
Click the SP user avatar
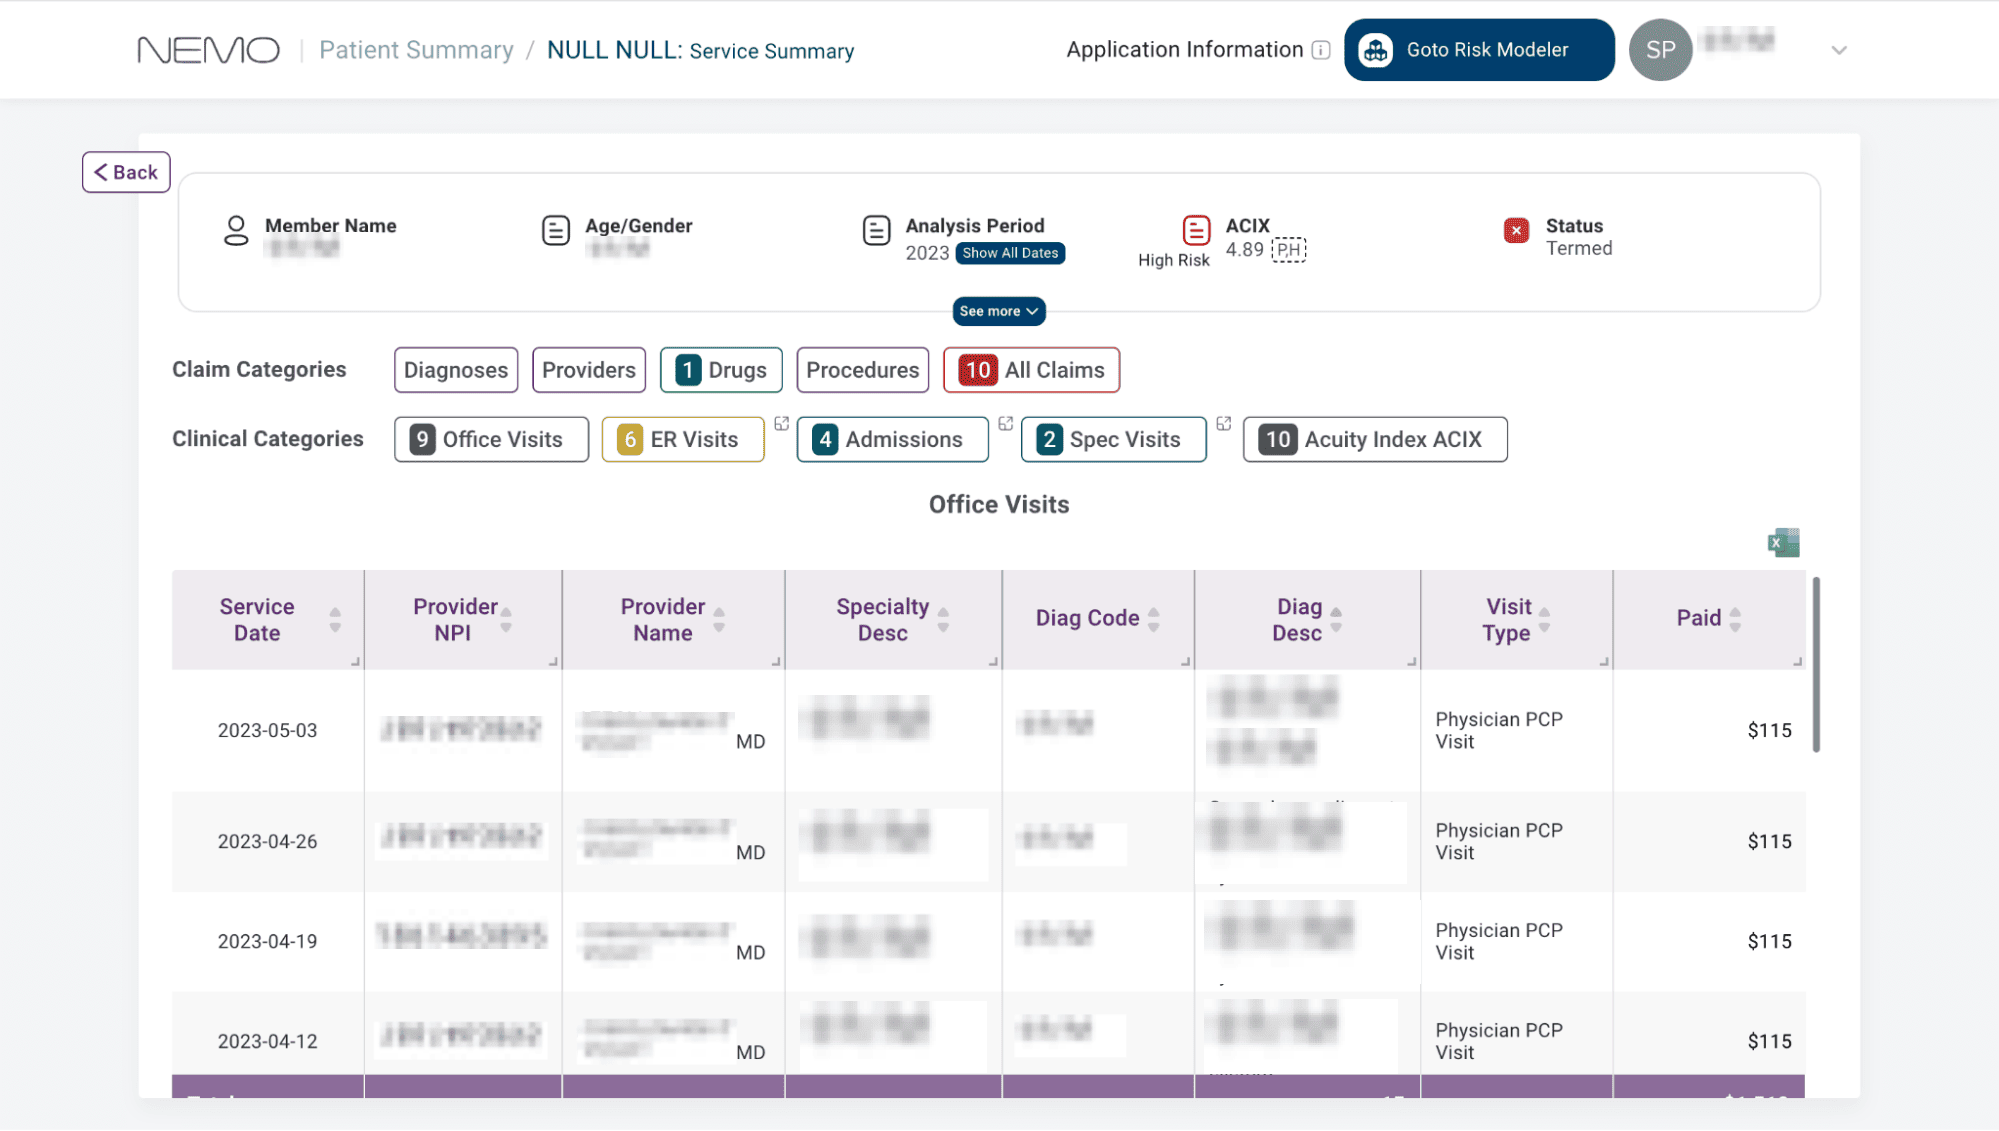pos(1660,50)
